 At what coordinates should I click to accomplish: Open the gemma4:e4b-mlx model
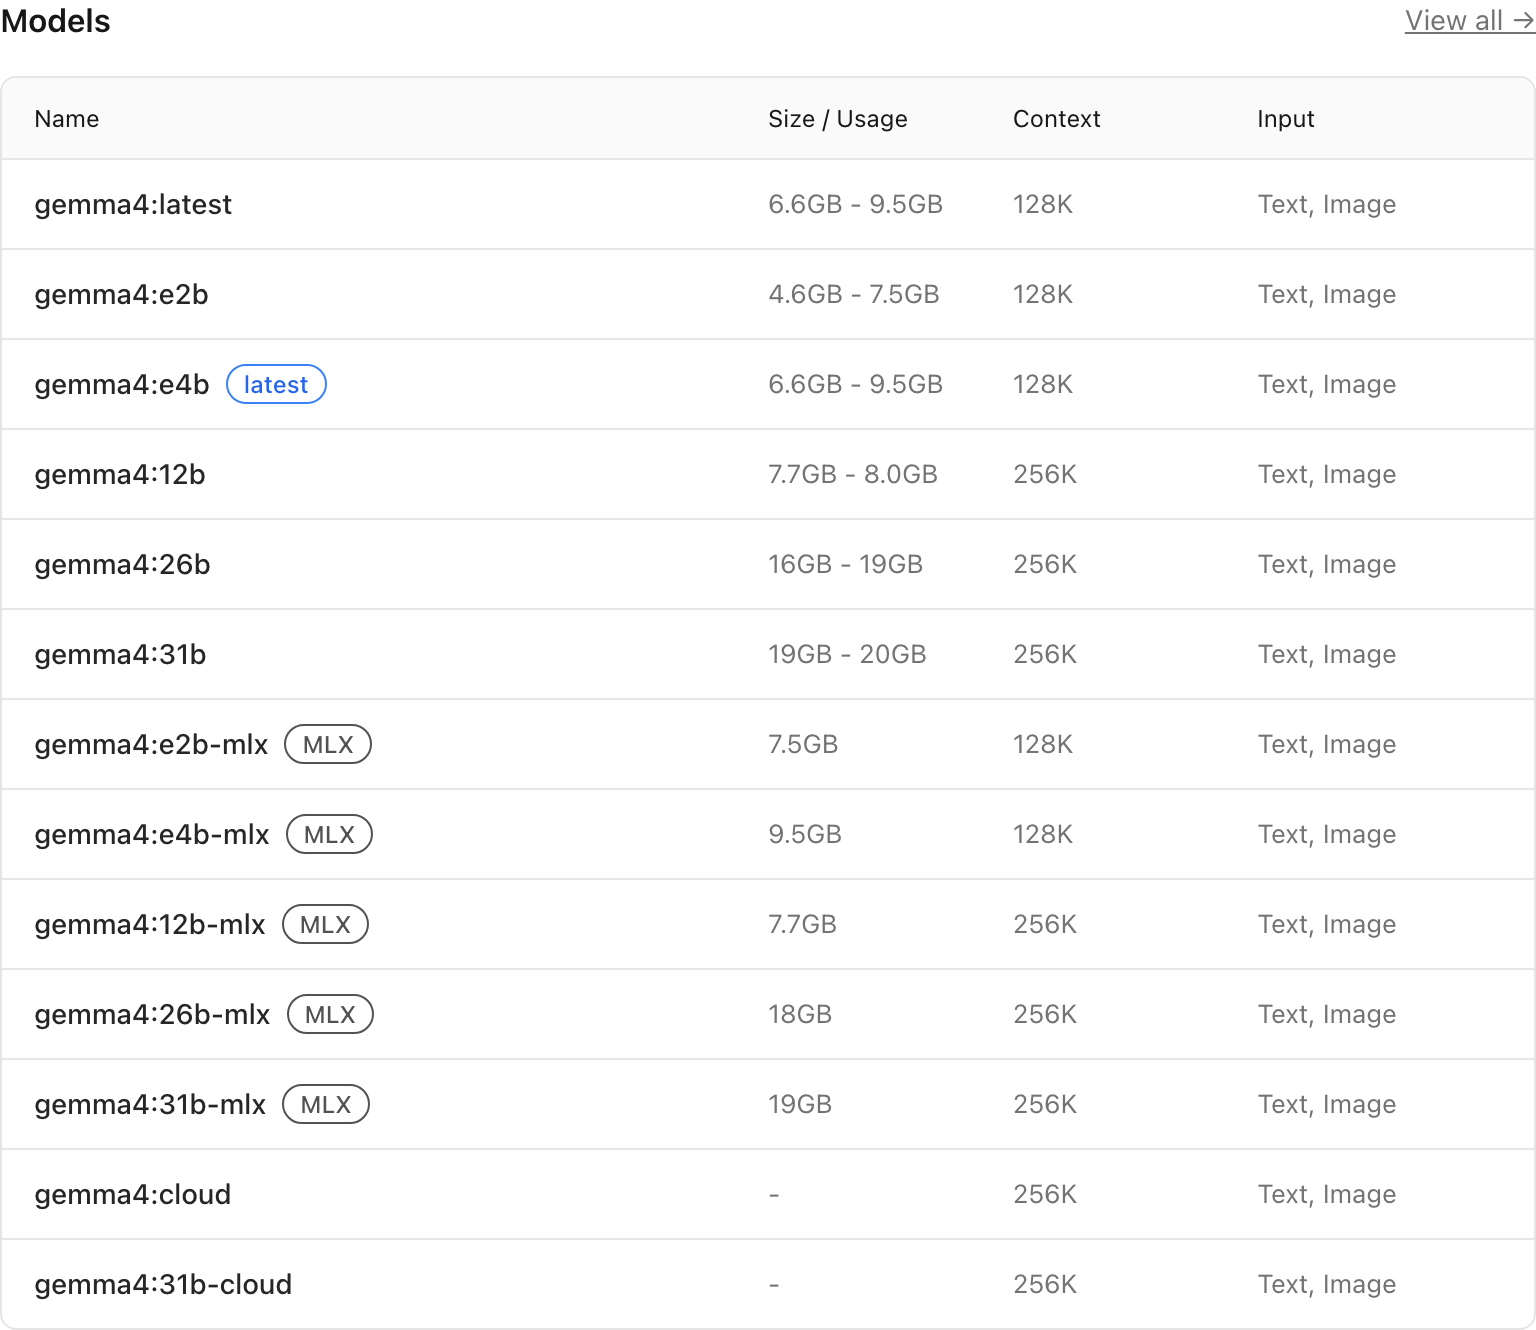tap(152, 834)
